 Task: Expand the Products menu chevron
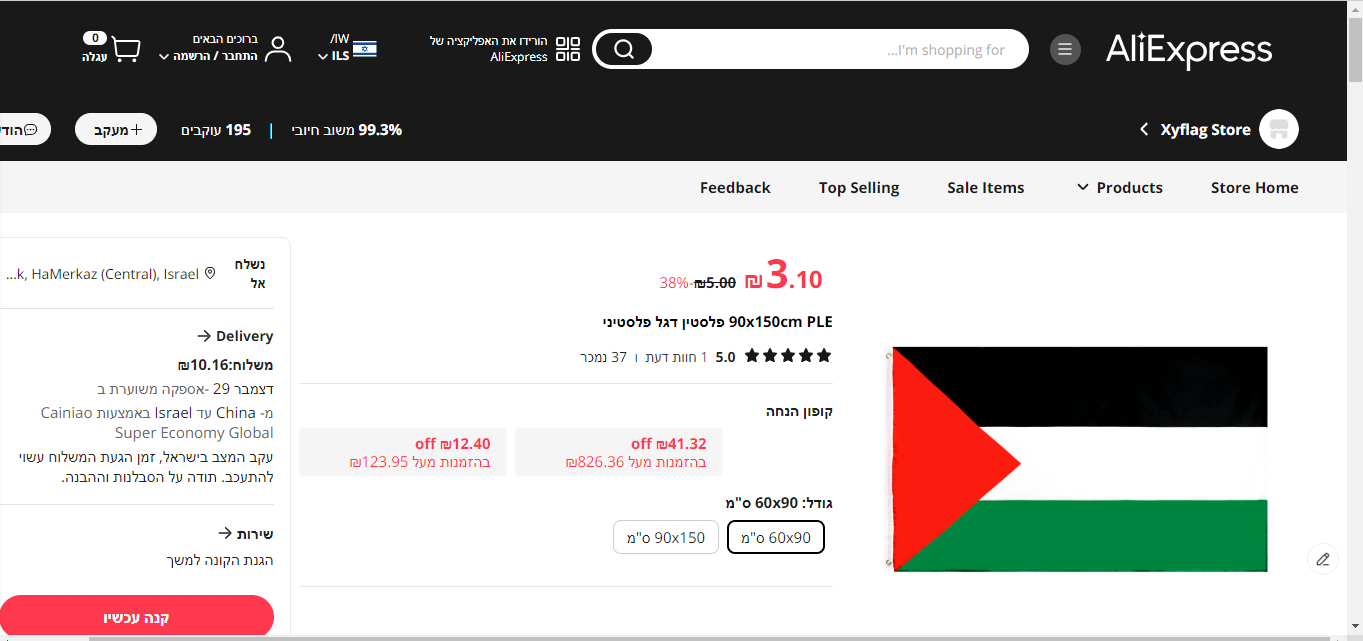pyautogui.click(x=1082, y=187)
